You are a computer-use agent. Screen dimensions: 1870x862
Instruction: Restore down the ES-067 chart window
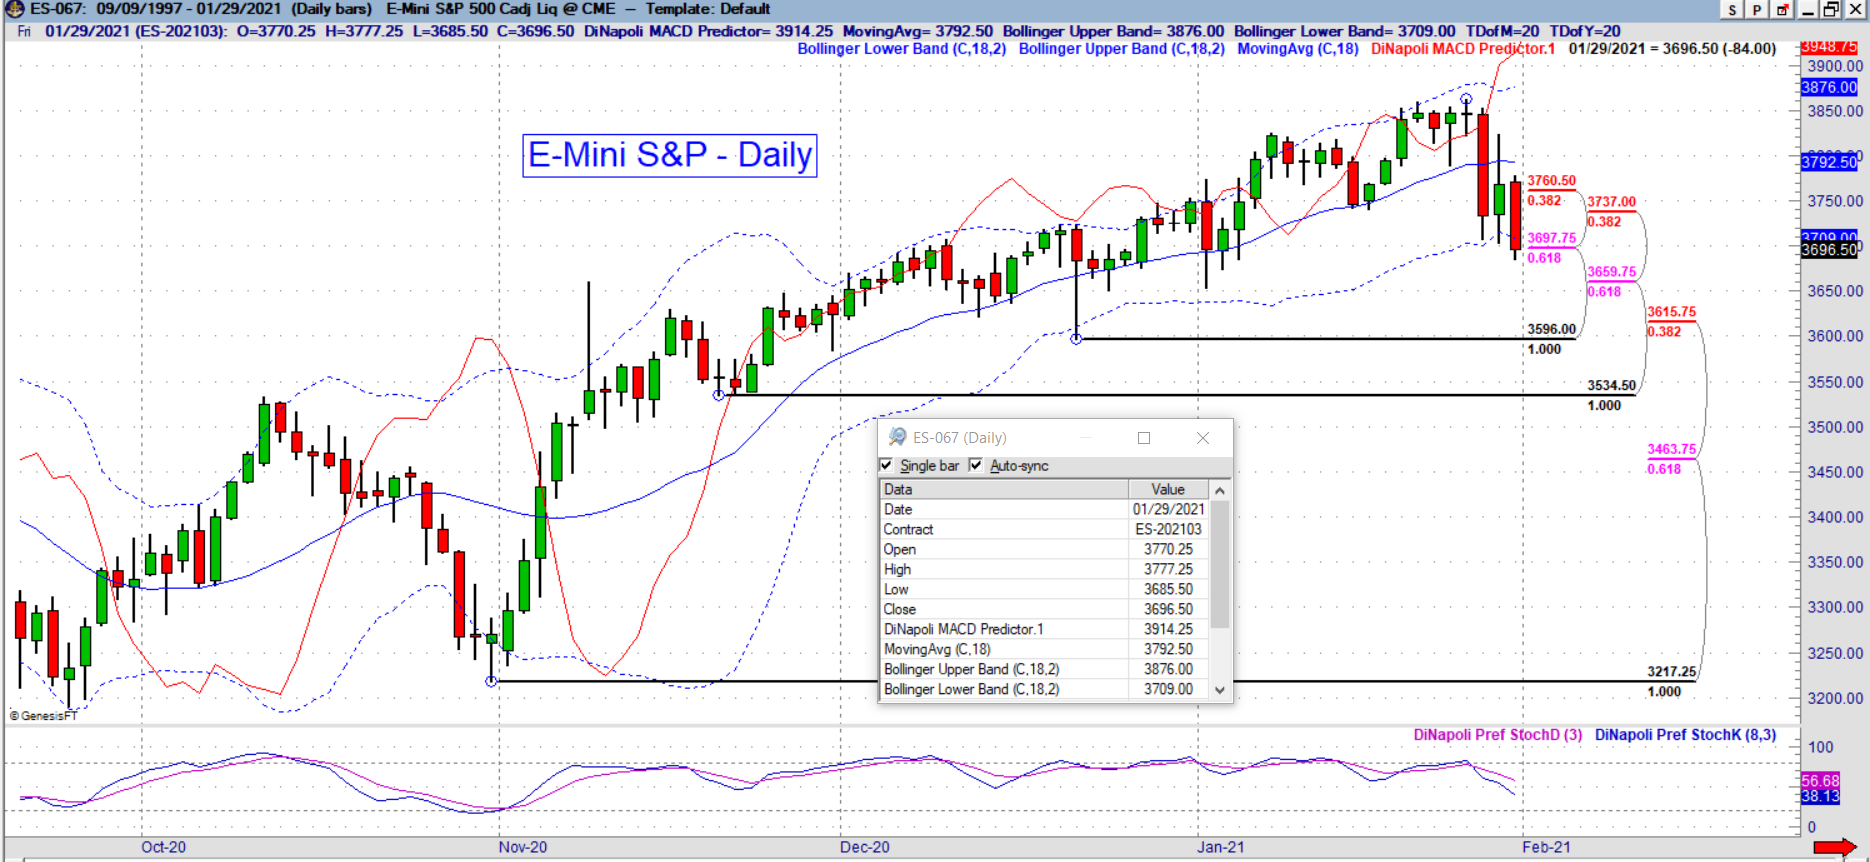(1831, 10)
